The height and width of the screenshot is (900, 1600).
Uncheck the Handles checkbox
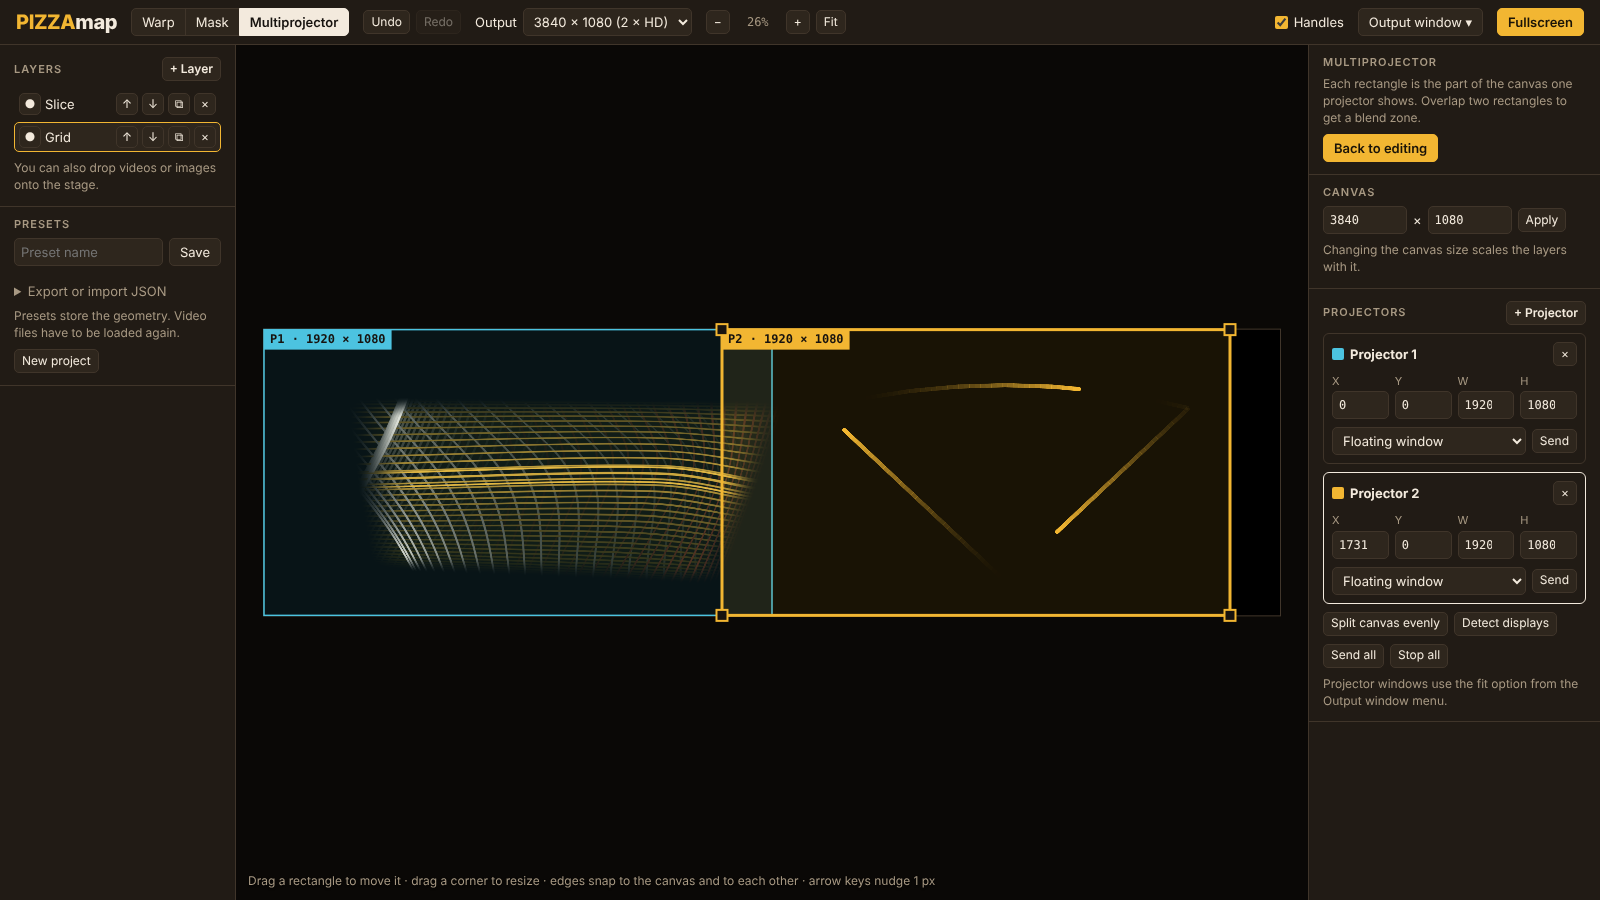click(1281, 22)
